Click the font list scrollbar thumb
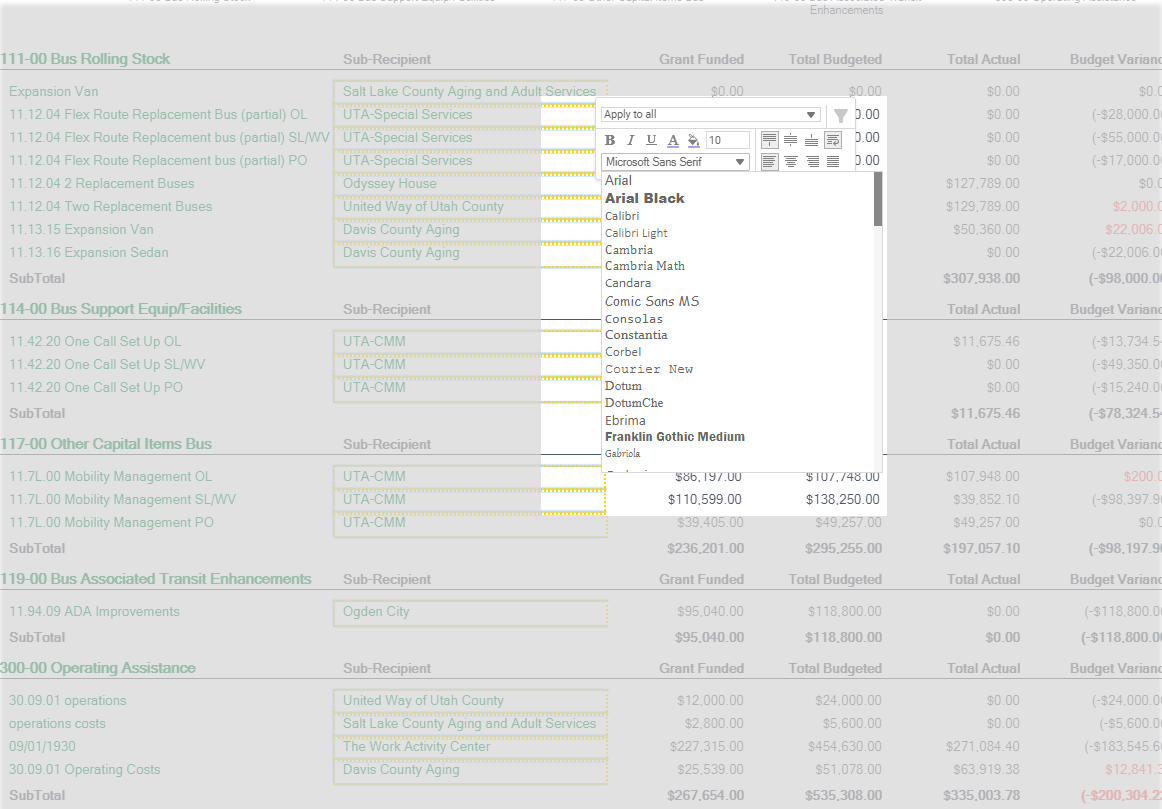The width and height of the screenshot is (1162, 809). point(878,199)
